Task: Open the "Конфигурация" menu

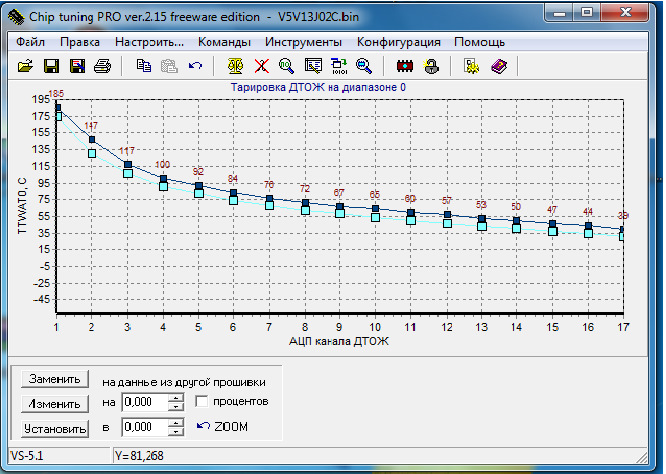Action: pyautogui.click(x=398, y=43)
